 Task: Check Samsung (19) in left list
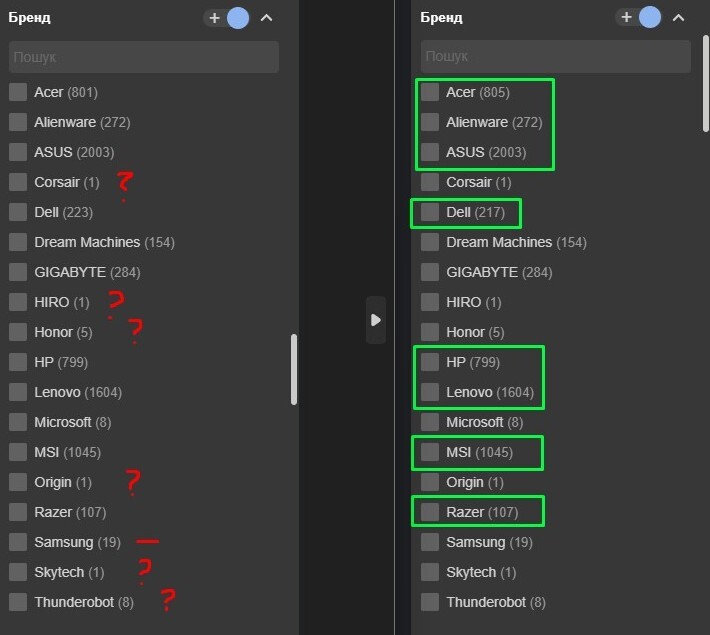[x=18, y=542]
